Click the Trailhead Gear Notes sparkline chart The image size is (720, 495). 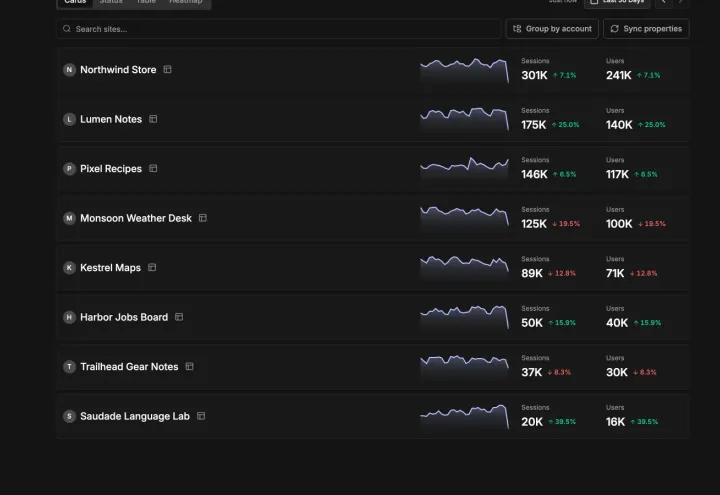pos(464,367)
